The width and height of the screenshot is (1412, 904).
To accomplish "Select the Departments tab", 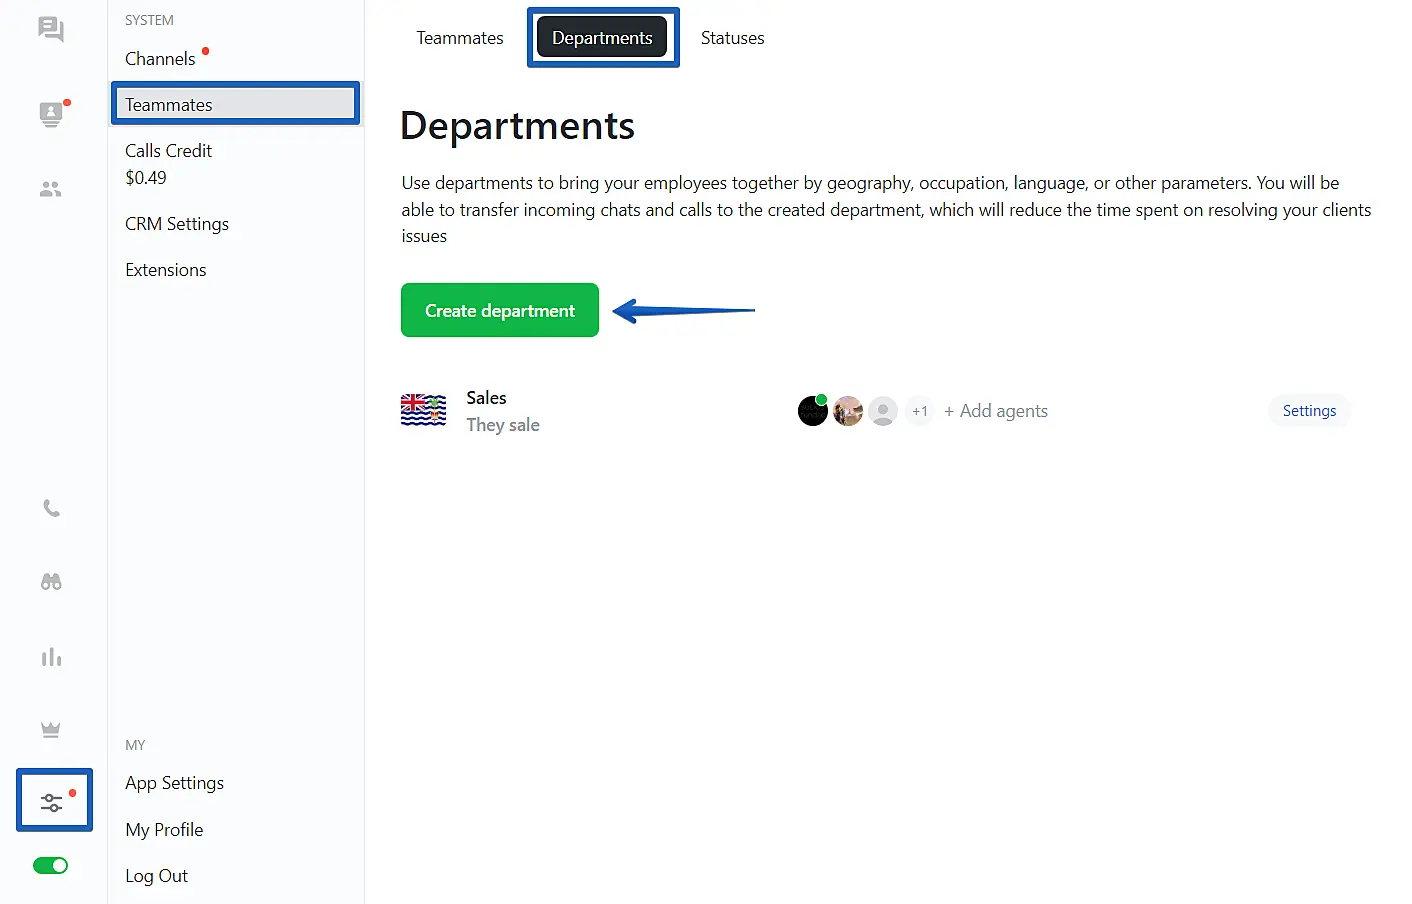I will [x=602, y=38].
